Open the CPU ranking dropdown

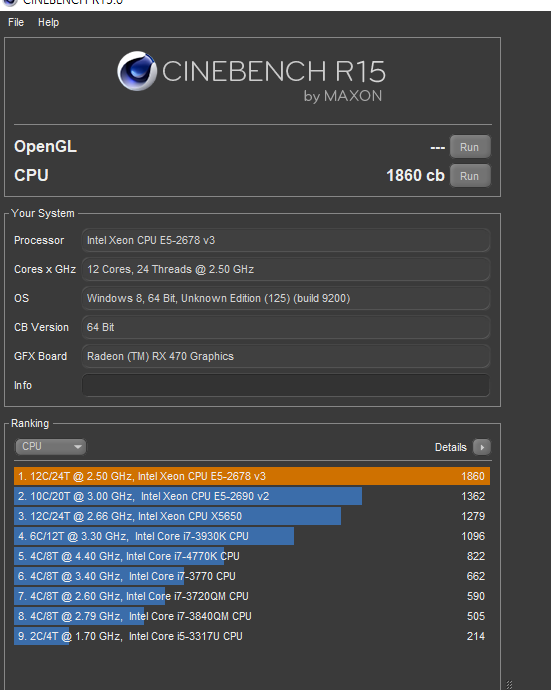pyautogui.click(x=51, y=446)
